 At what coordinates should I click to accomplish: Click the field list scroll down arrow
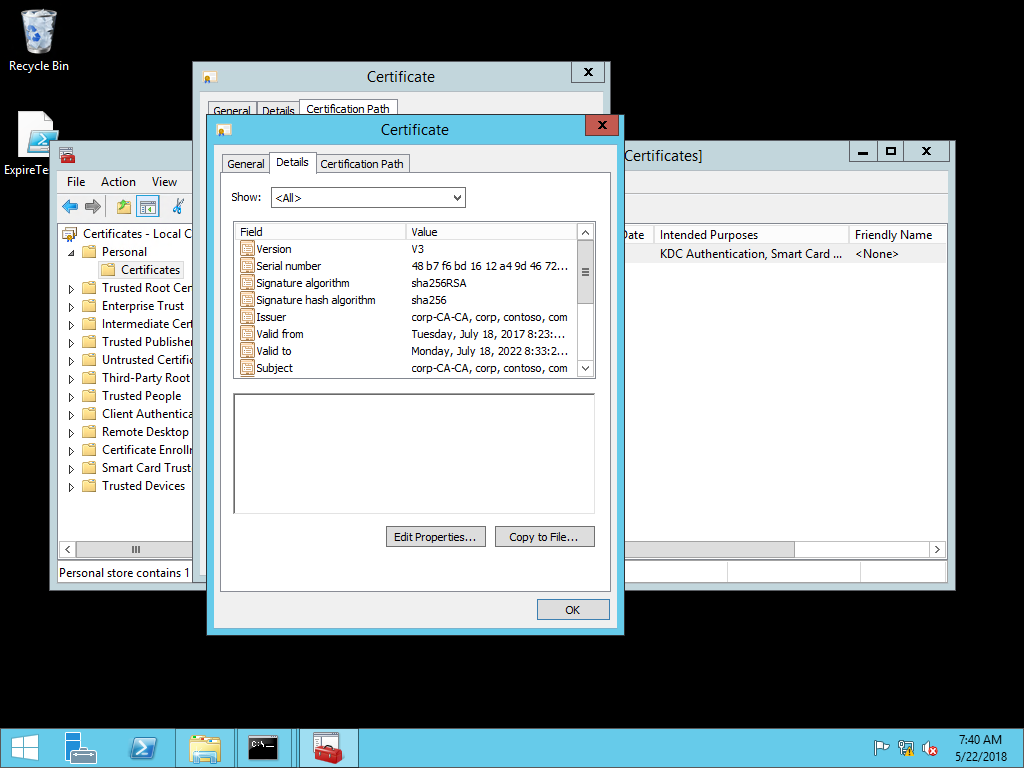tap(586, 369)
